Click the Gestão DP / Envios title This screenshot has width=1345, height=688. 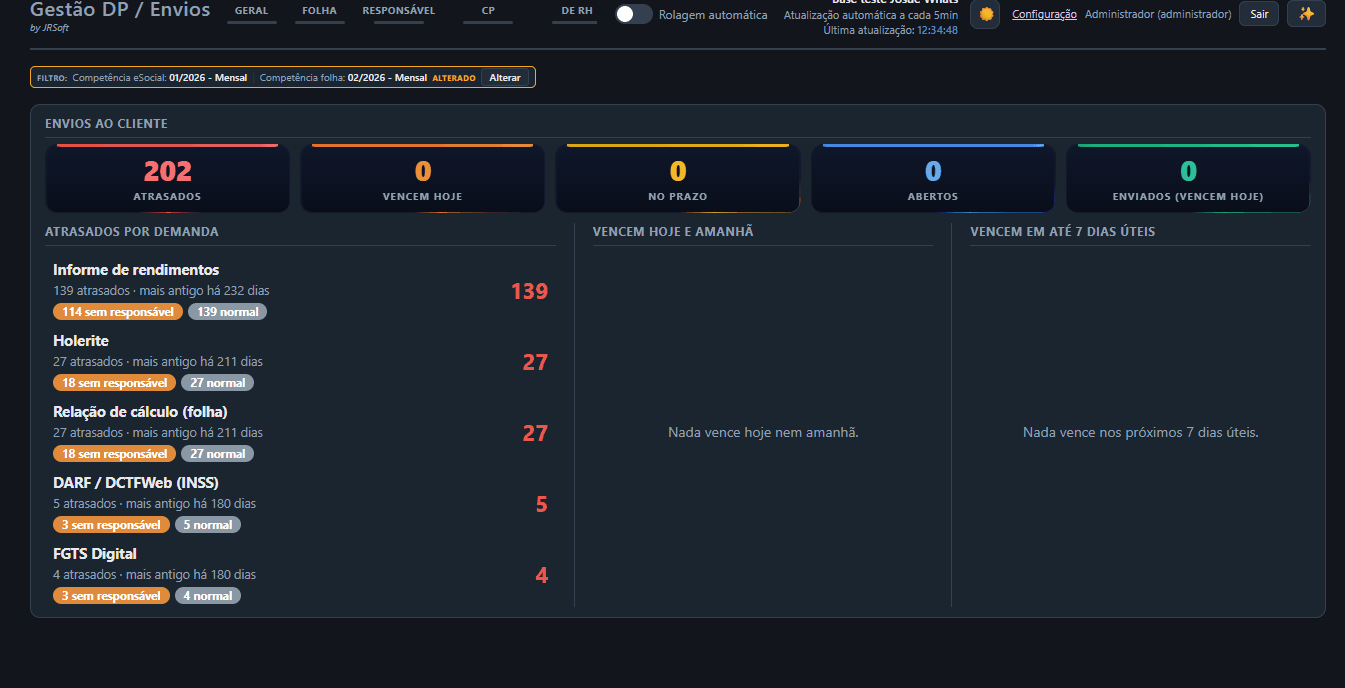(x=120, y=9)
